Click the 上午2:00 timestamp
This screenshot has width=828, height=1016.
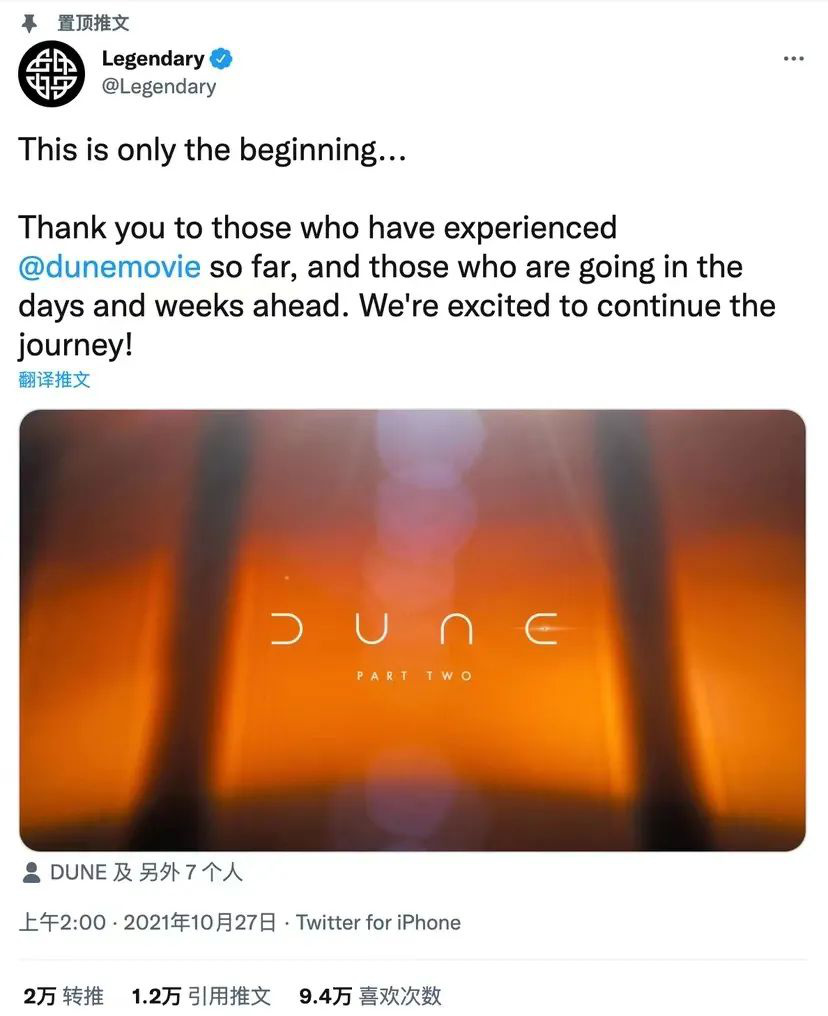click(62, 922)
